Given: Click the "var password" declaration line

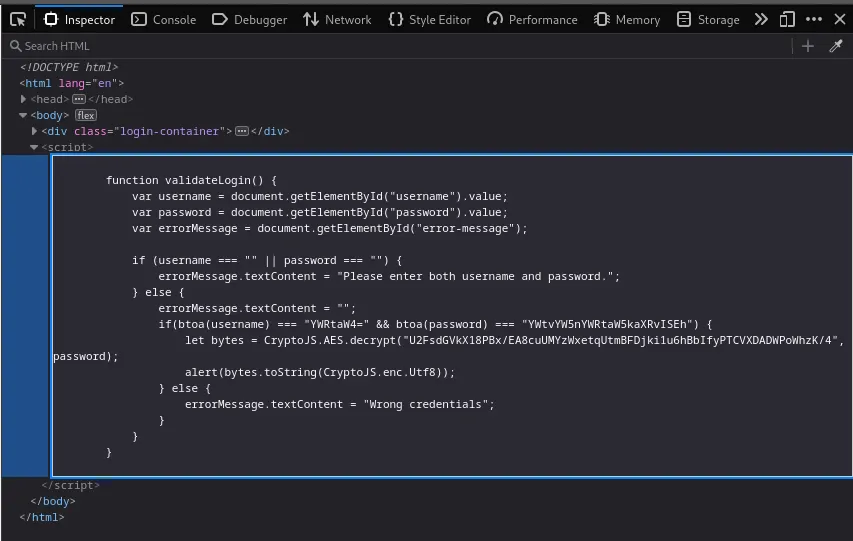Looking at the screenshot, I should tap(320, 212).
